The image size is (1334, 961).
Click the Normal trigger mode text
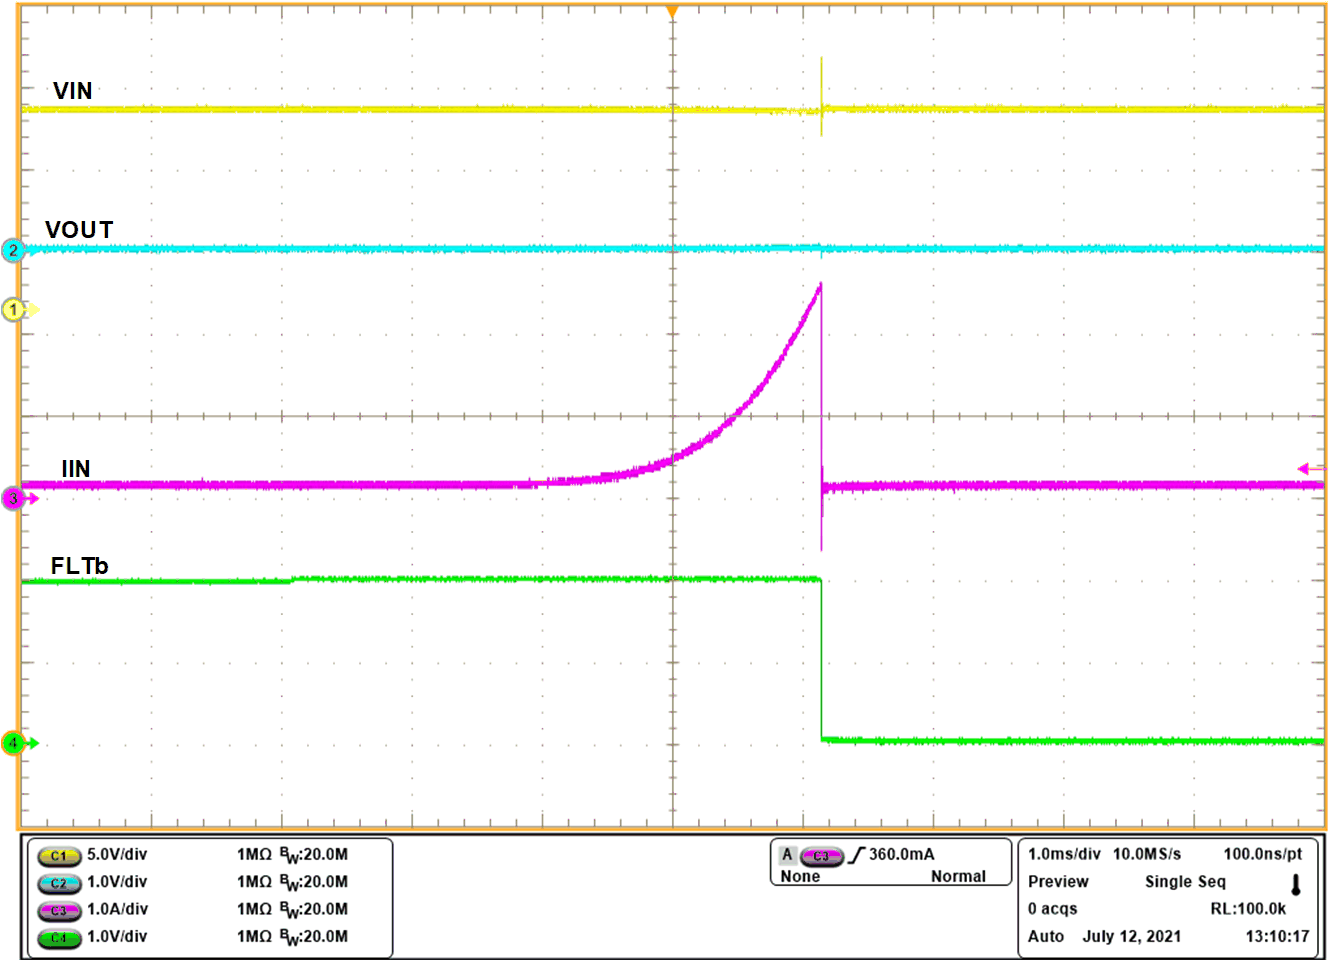pyautogui.click(x=958, y=877)
